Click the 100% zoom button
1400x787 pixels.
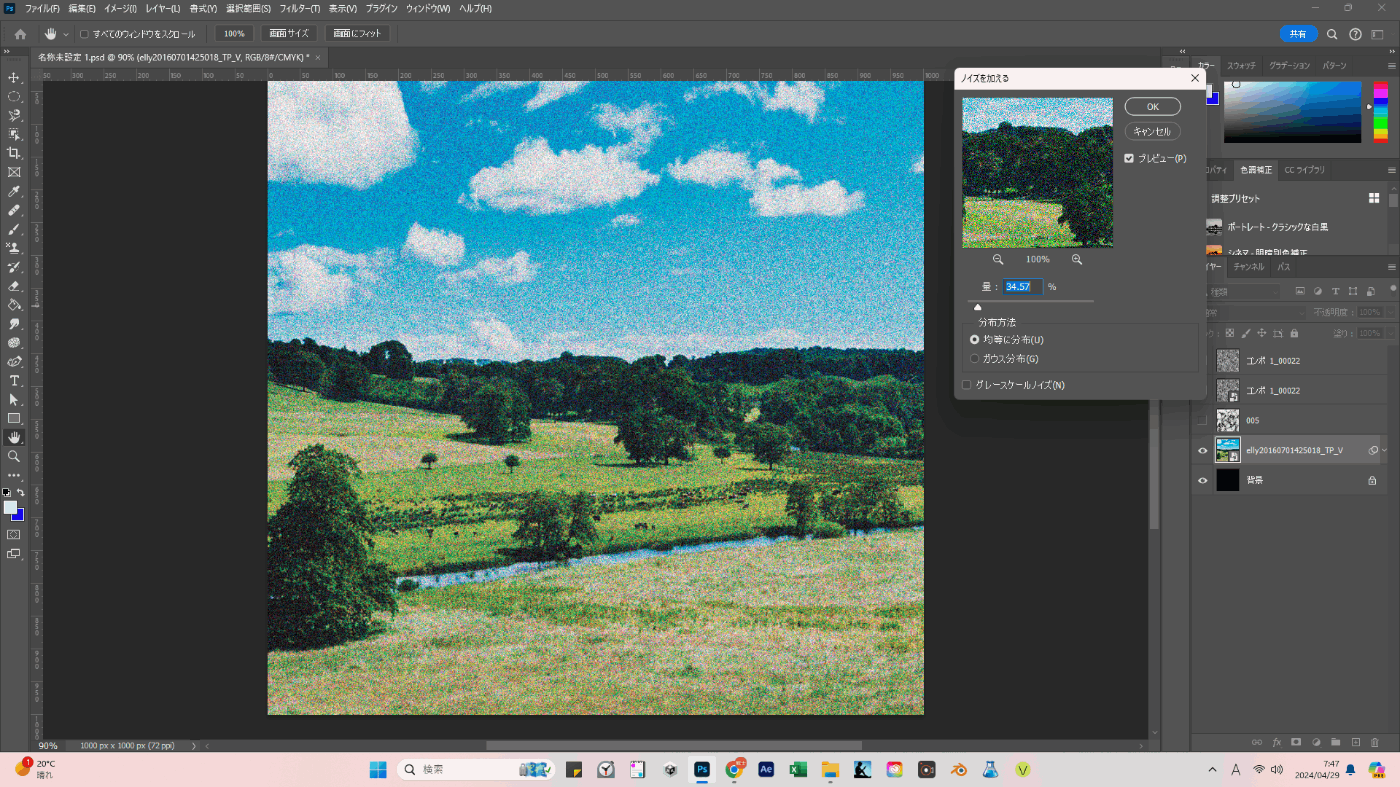click(x=234, y=34)
